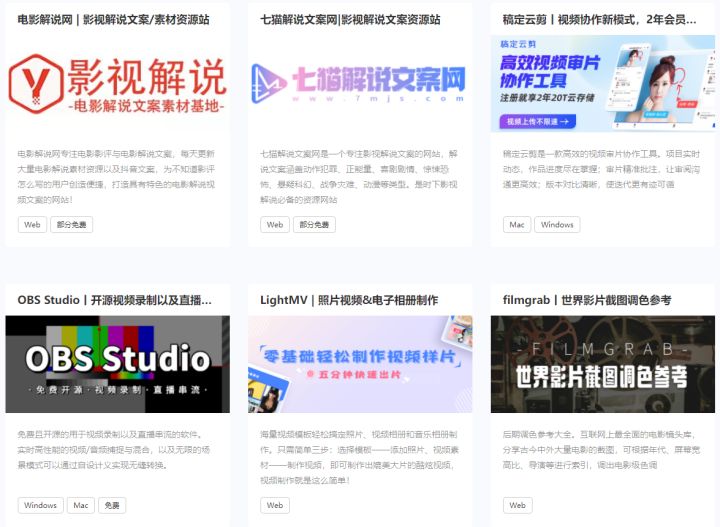Click the 稿定云剪 description paragraph

(602, 169)
